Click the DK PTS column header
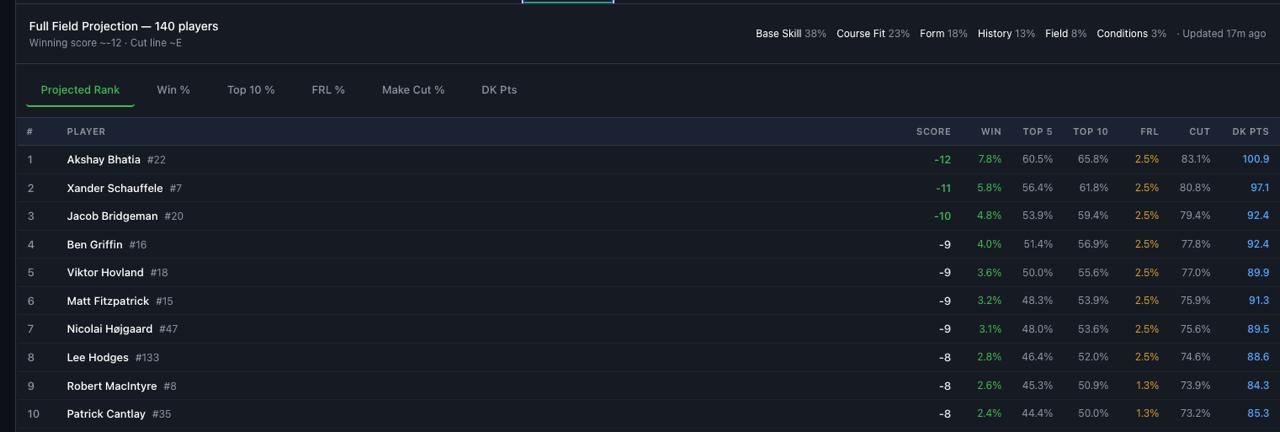The height and width of the screenshot is (432, 1280). pyautogui.click(x=1249, y=132)
